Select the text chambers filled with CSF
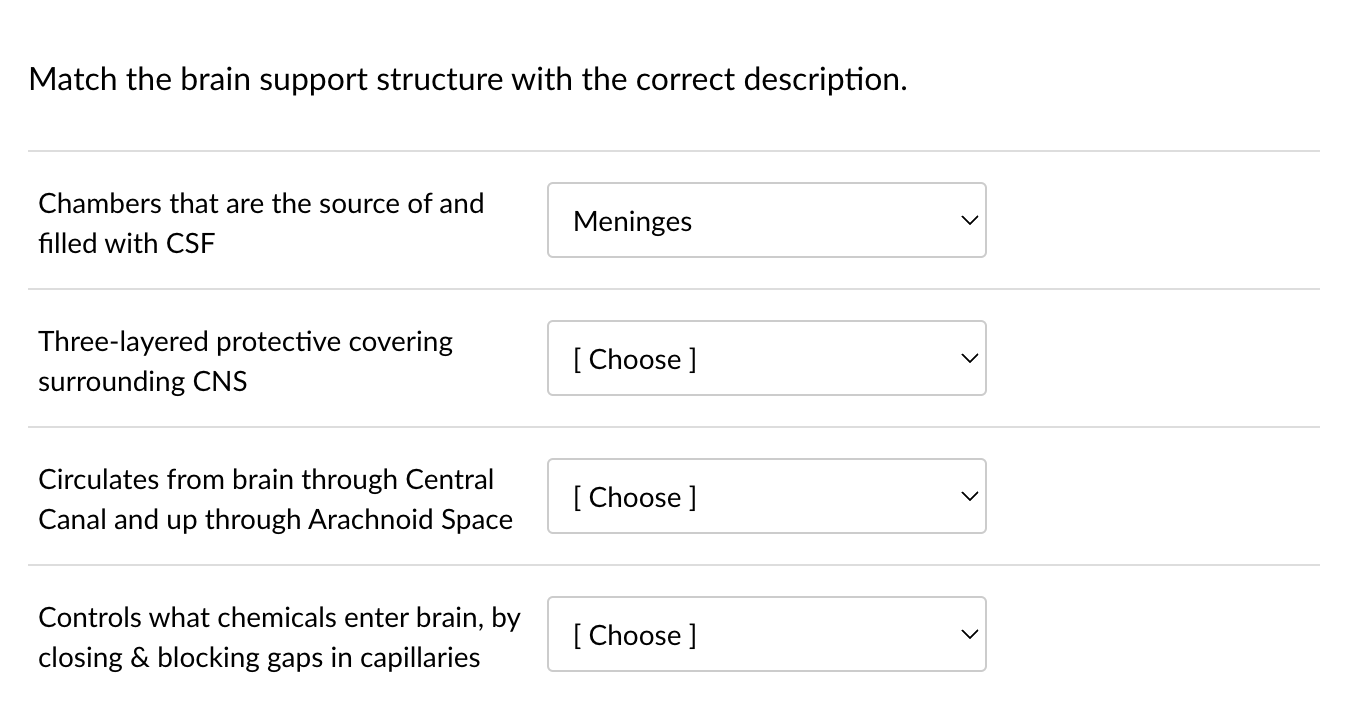The image size is (1350, 728). (x=260, y=222)
